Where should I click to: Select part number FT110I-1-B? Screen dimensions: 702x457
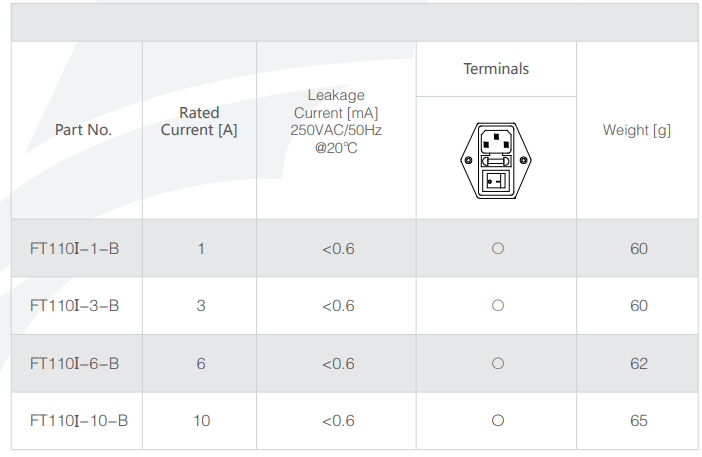75,248
